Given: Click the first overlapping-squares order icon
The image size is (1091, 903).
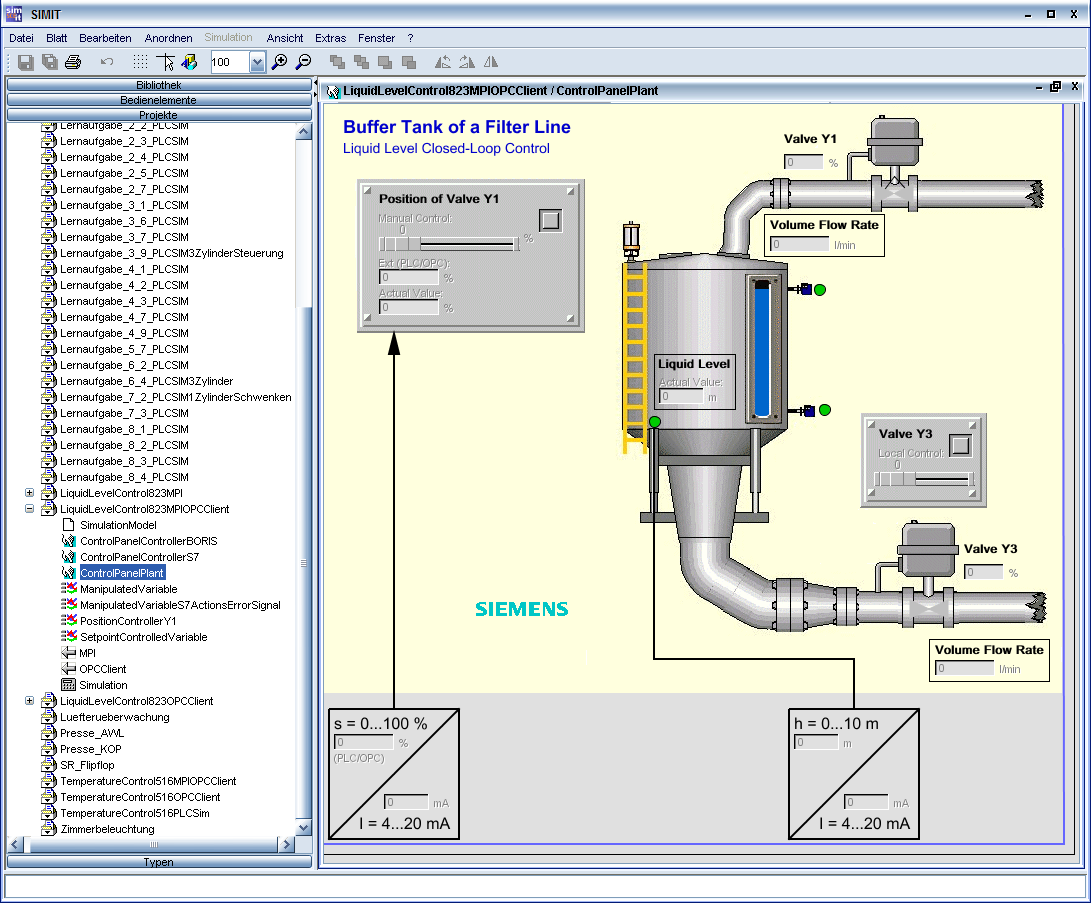Looking at the screenshot, I should [x=337, y=62].
